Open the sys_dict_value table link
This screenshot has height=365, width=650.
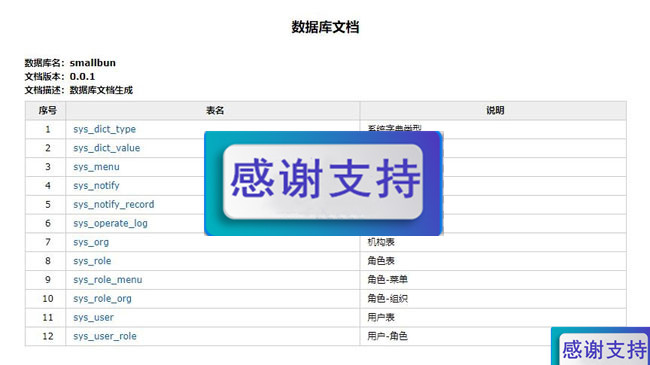click(x=107, y=148)
